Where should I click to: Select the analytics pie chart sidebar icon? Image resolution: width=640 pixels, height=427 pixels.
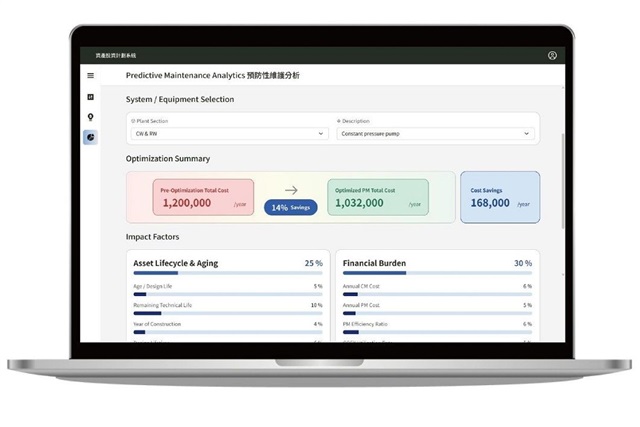point(90,137)
